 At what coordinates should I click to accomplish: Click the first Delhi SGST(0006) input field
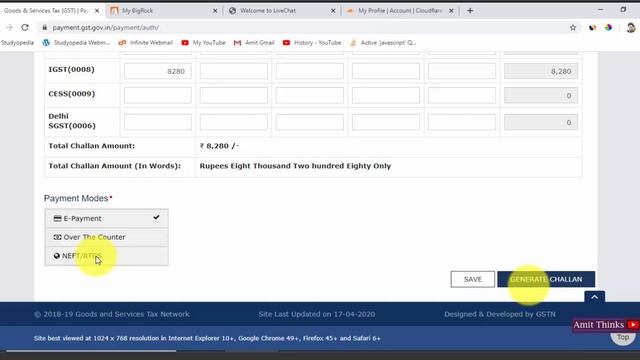(158, 122)
